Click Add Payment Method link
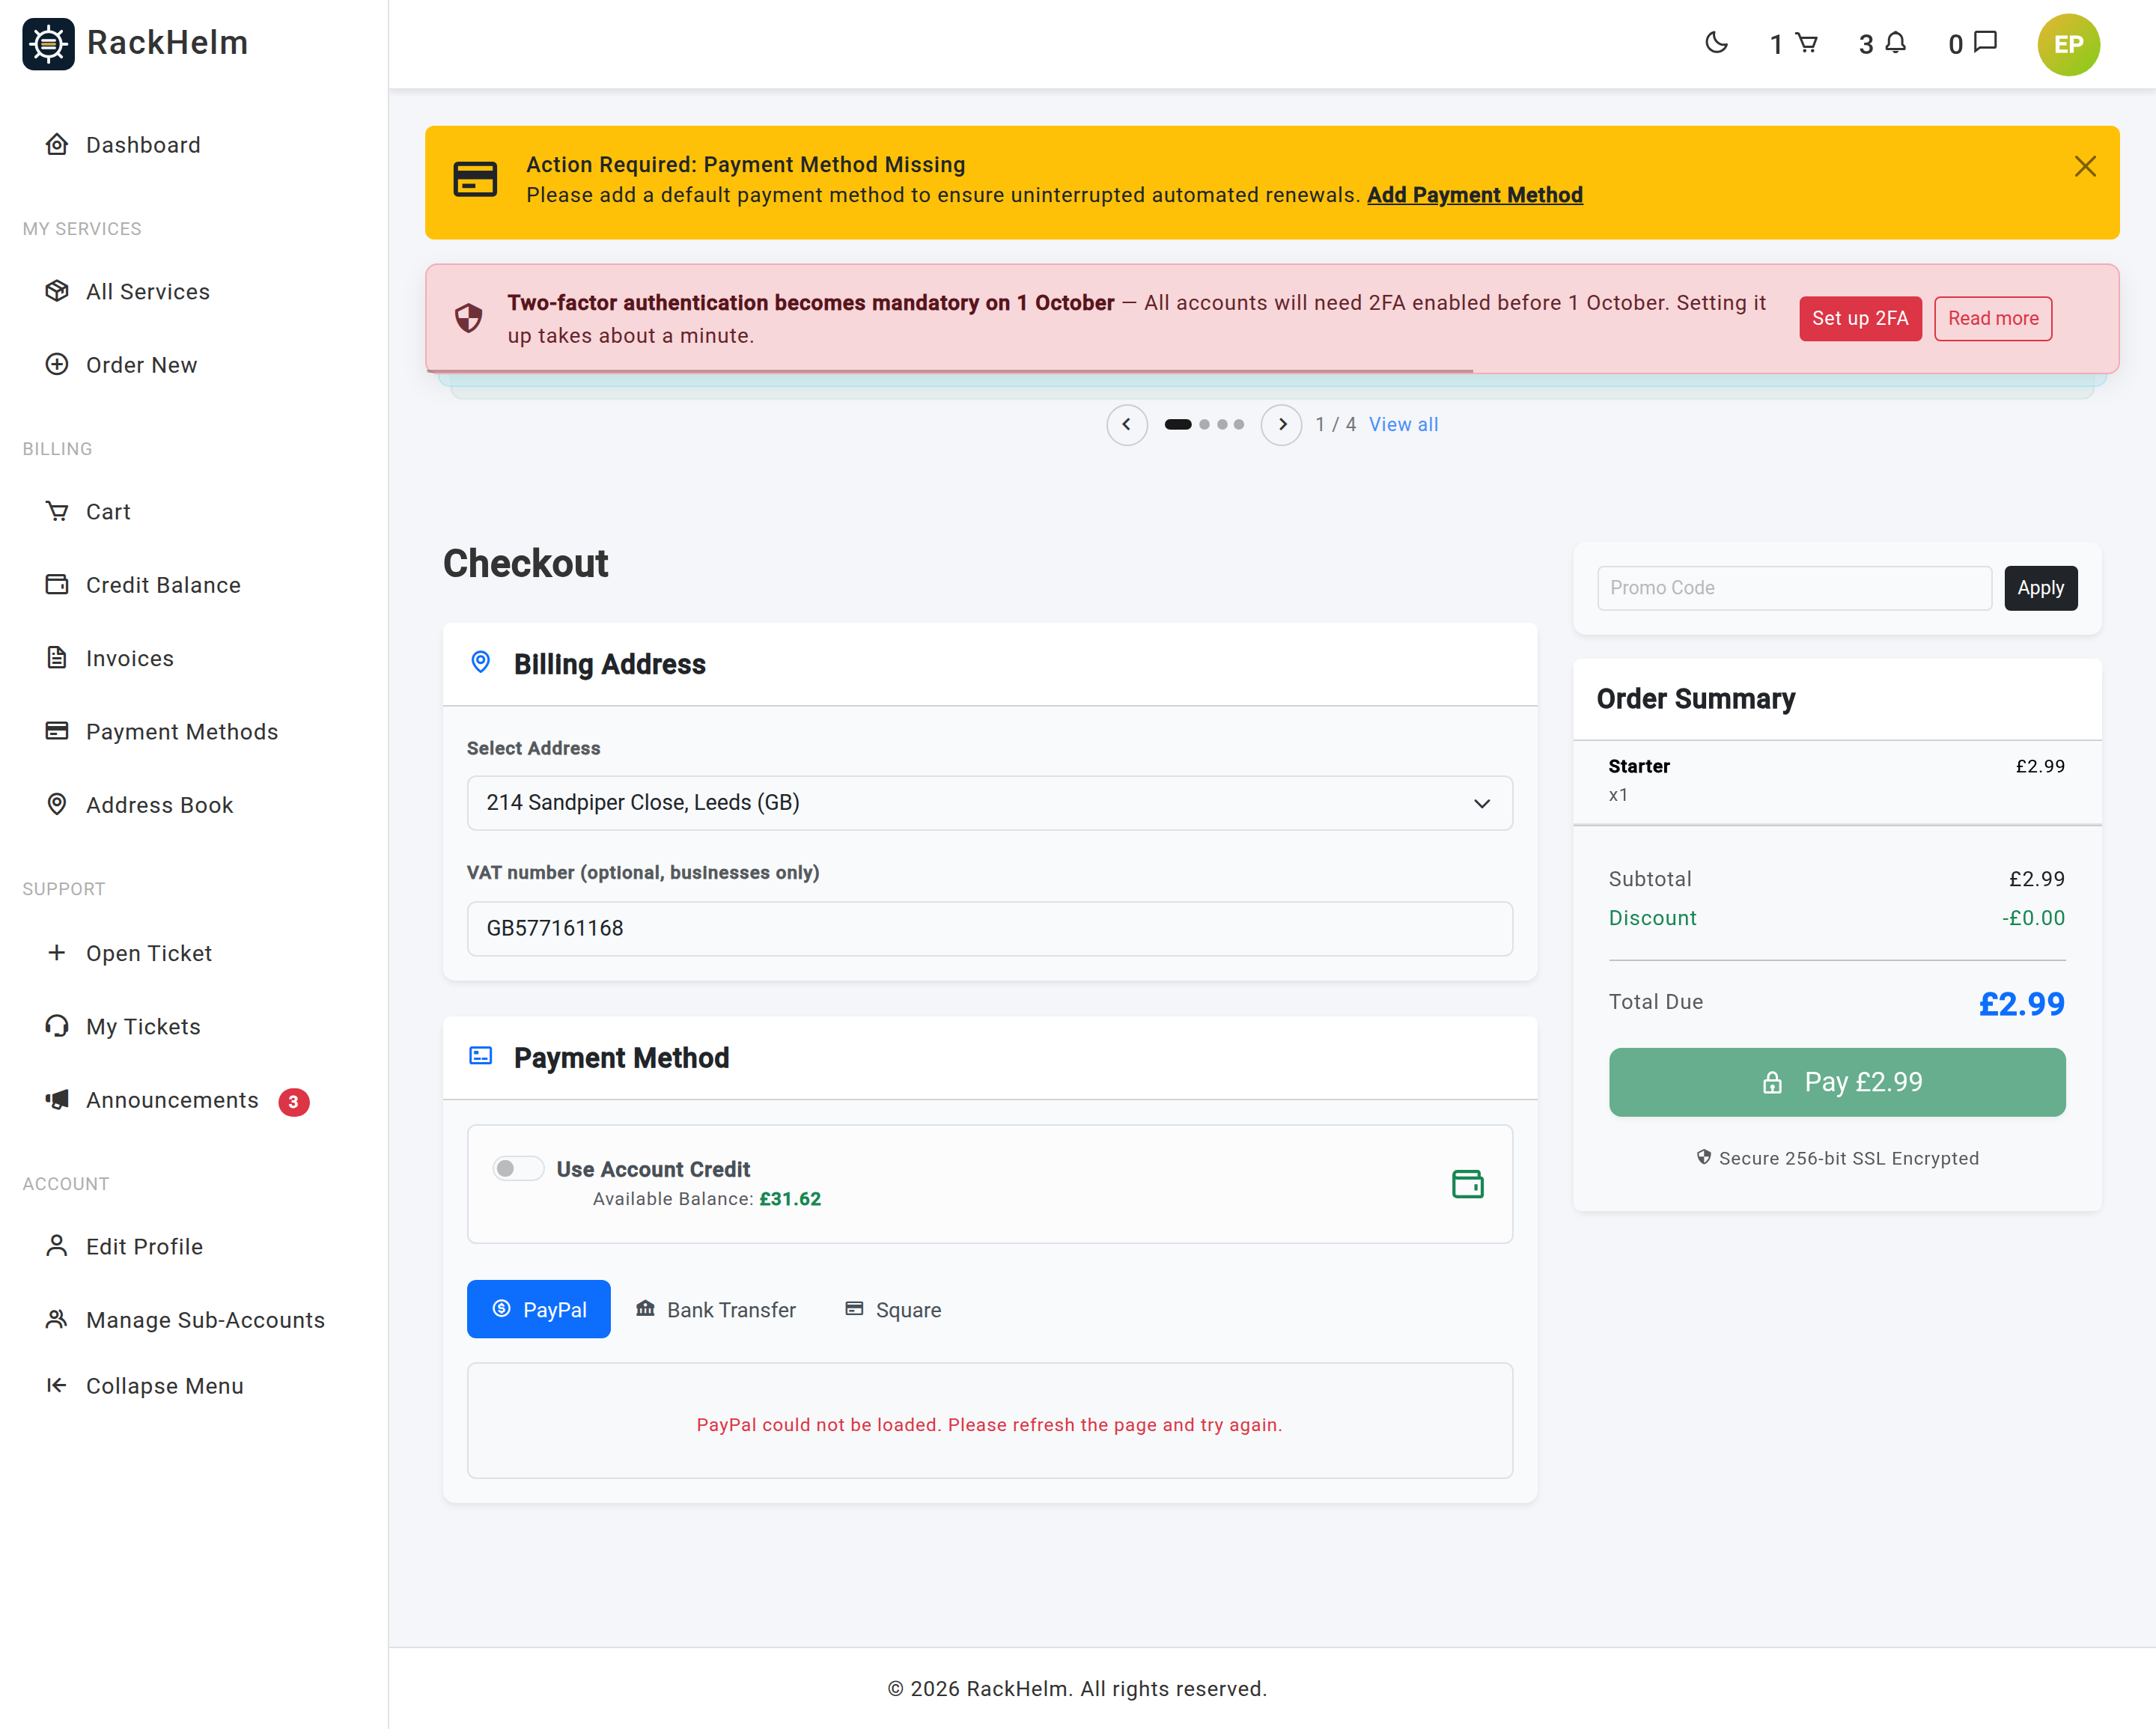The height and width of the screenshot is (1729, 2156). (x=1474, y=195)
